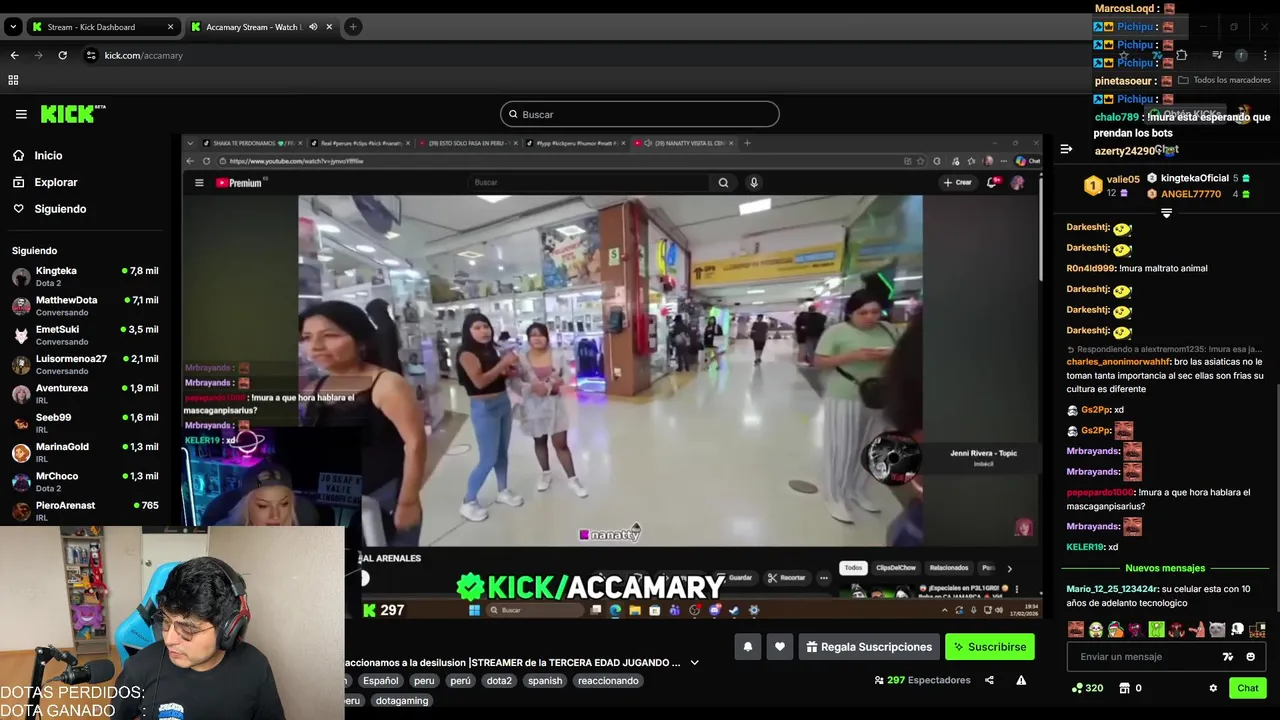Image resolution: width=1280 pixels, height=720 pixels.
Task: Expand the stream title chevron
Action: tap(694, 662)
